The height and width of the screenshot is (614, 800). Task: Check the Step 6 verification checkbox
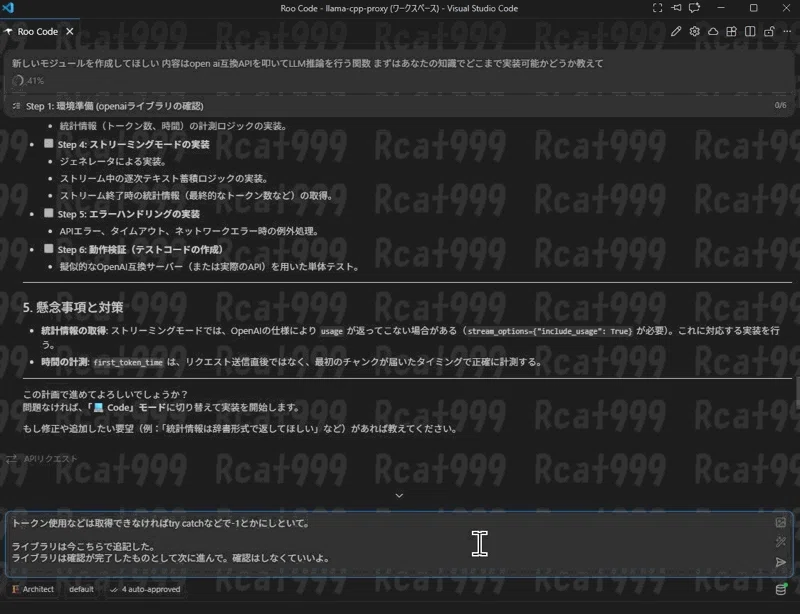click(x=48, y=249)
